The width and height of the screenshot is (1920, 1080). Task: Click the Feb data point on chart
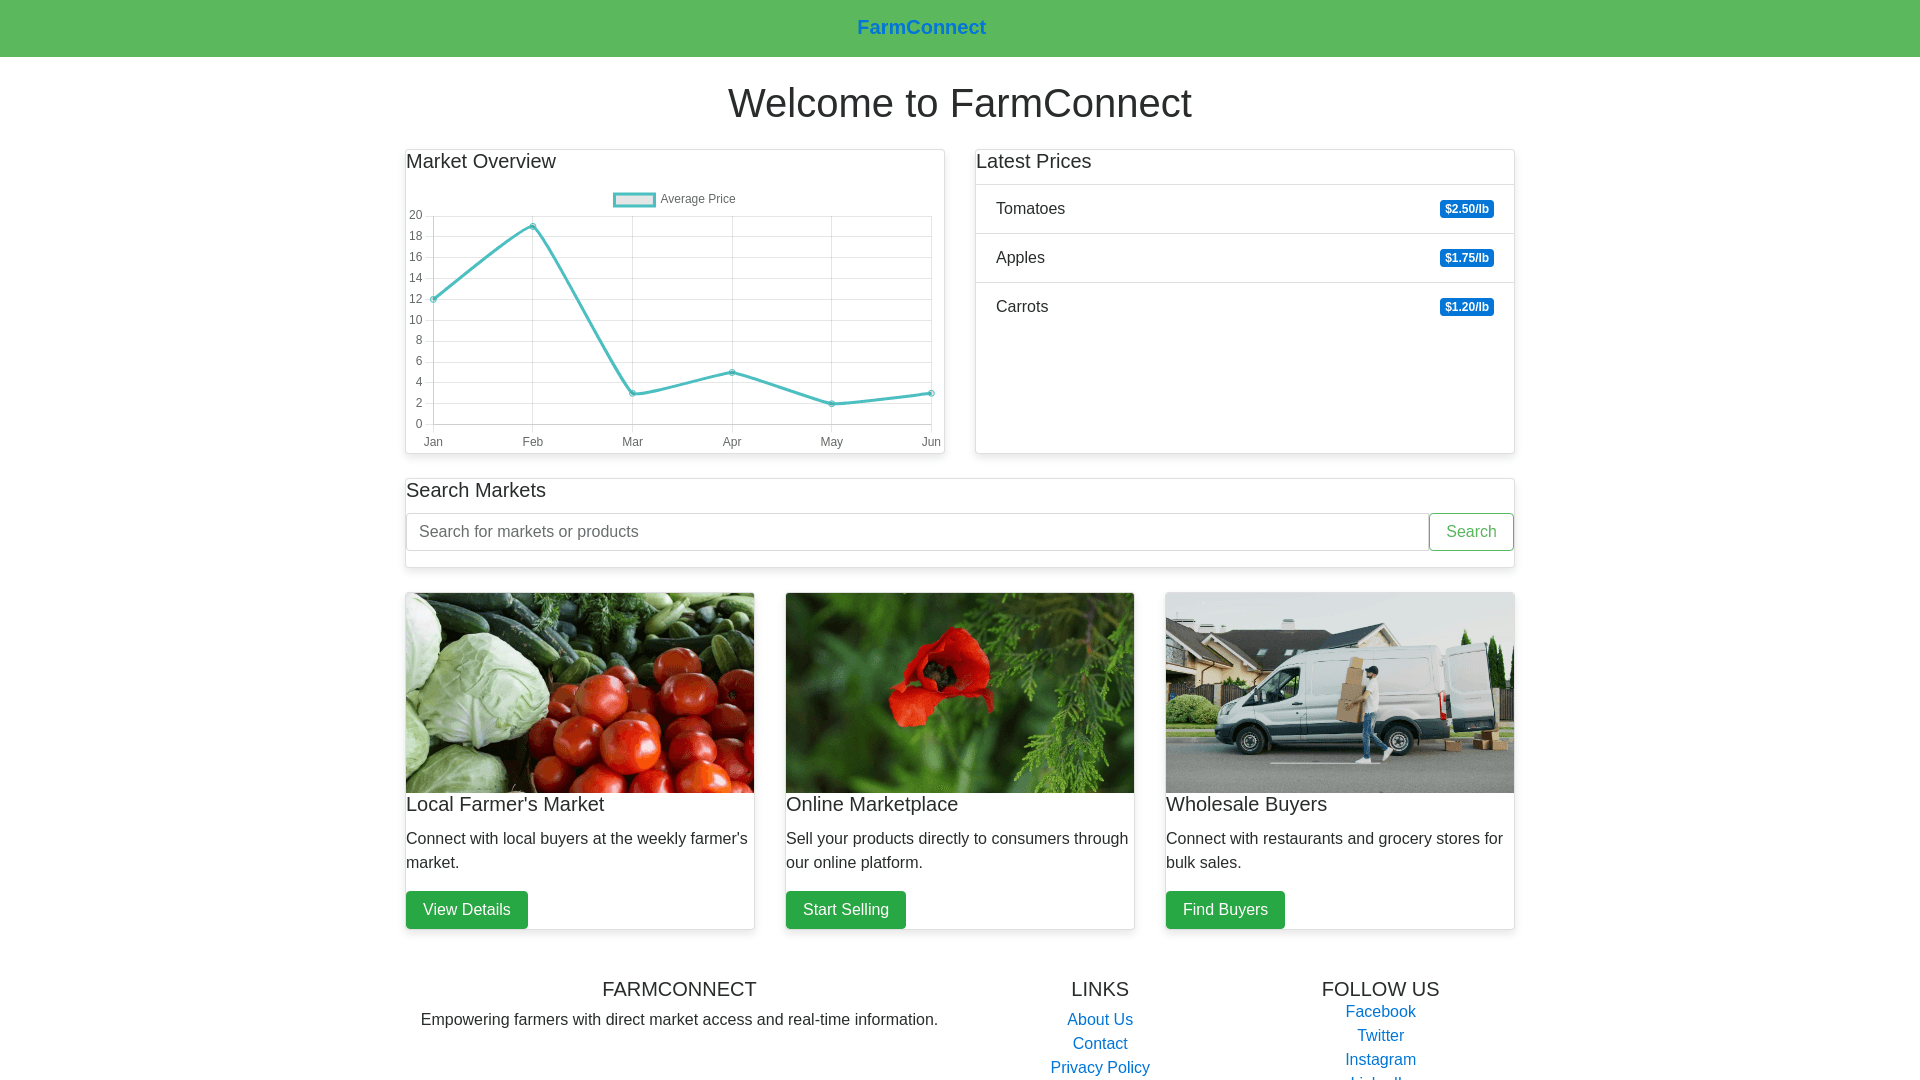[533, 226]
